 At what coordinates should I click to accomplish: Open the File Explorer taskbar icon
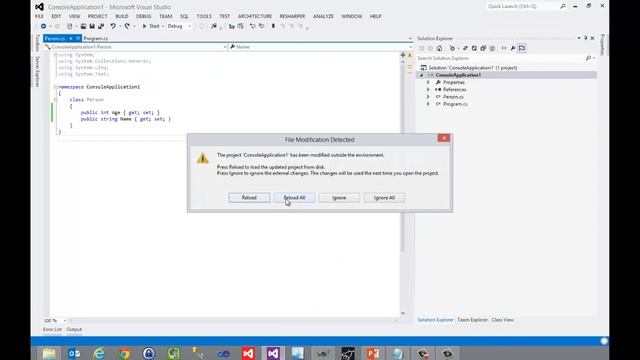49,353
